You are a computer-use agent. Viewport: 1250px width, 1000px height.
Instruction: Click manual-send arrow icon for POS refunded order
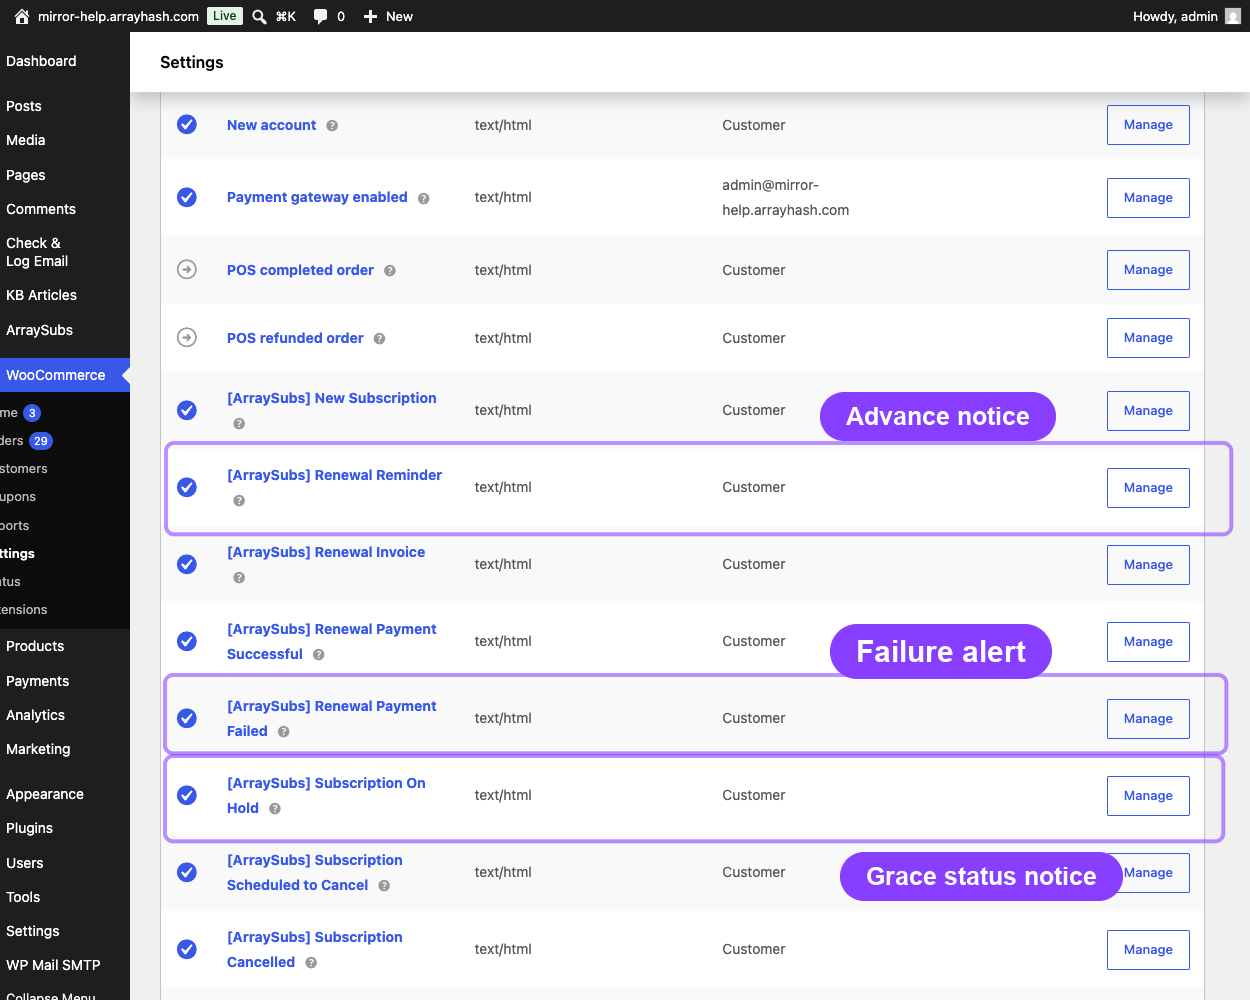(x=187, y=337)
